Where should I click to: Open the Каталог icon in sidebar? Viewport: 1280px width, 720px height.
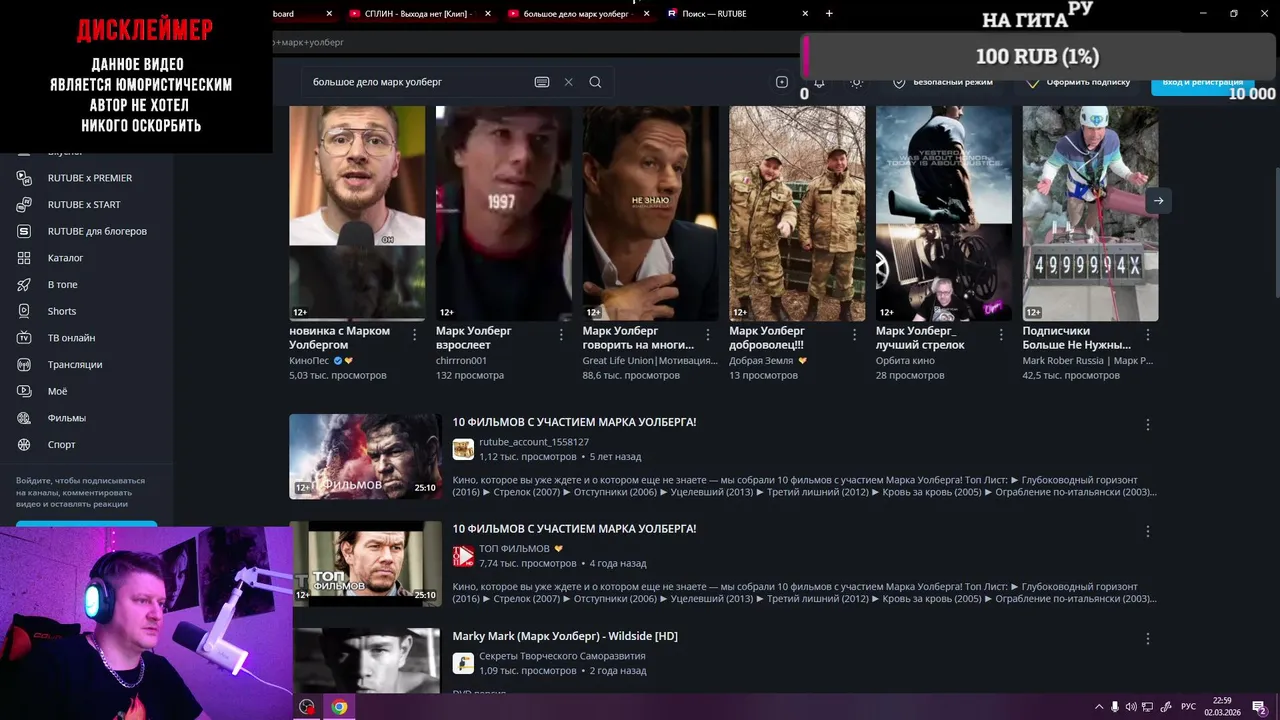click(x=25, y=258)
